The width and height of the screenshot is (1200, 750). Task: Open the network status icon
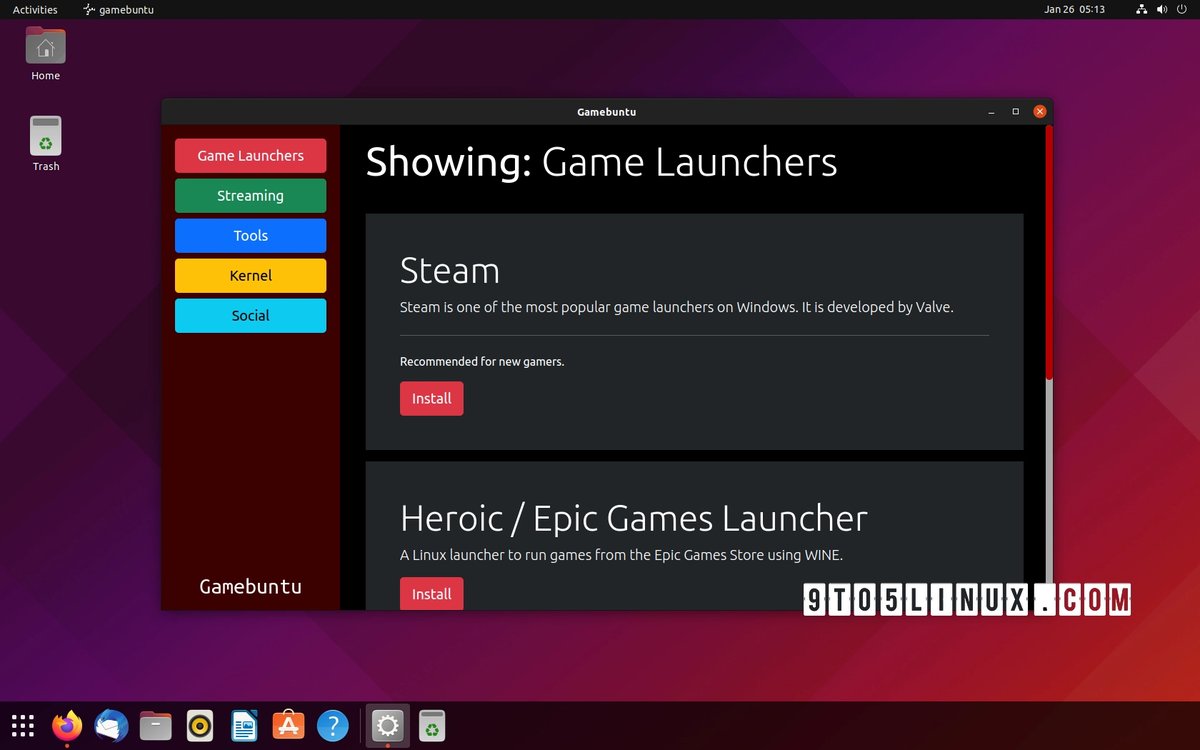click(1142, 9)
